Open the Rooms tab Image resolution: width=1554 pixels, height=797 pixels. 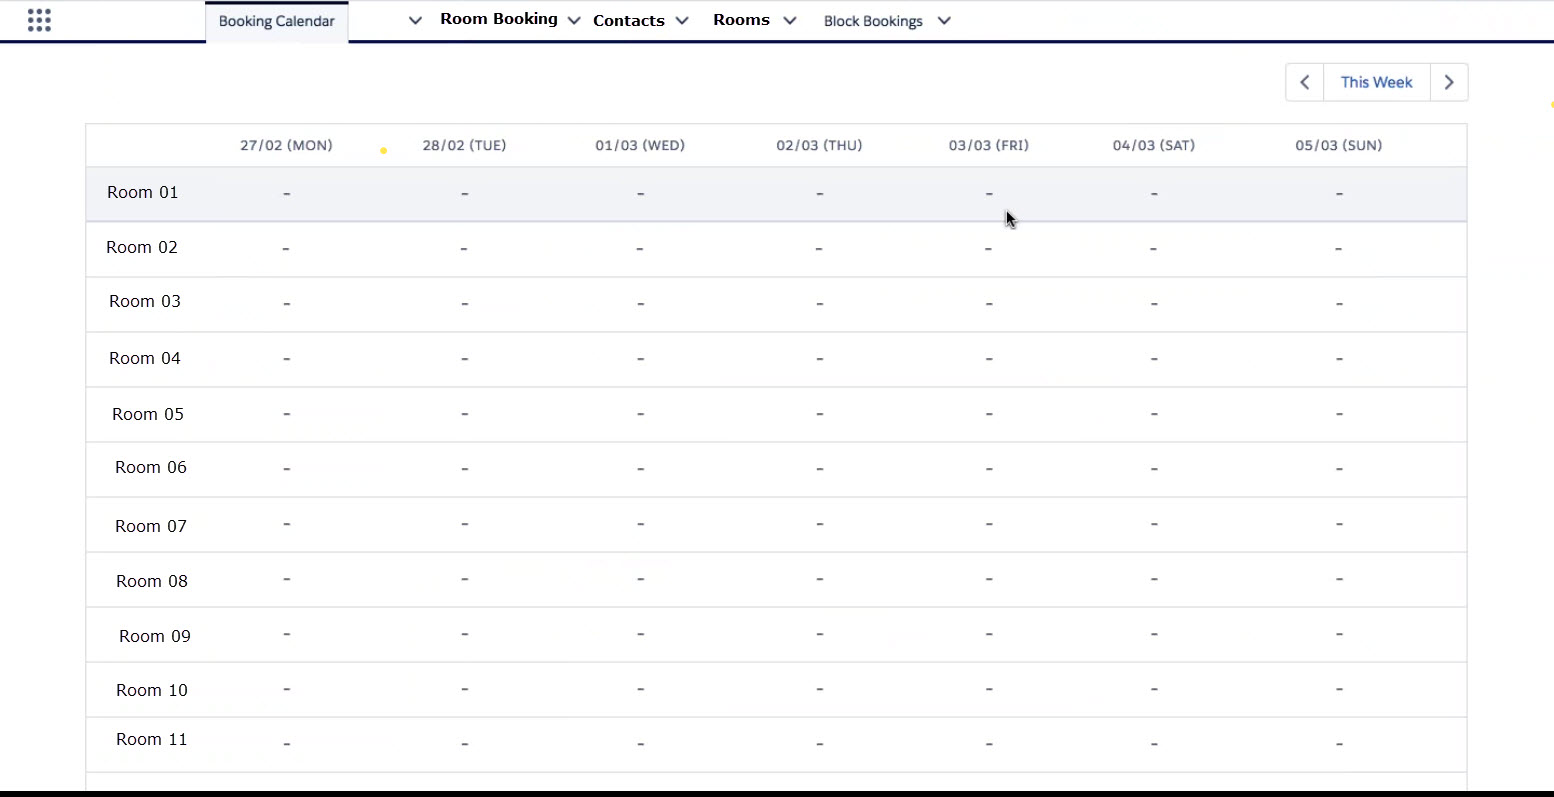(x=741, y=20)
